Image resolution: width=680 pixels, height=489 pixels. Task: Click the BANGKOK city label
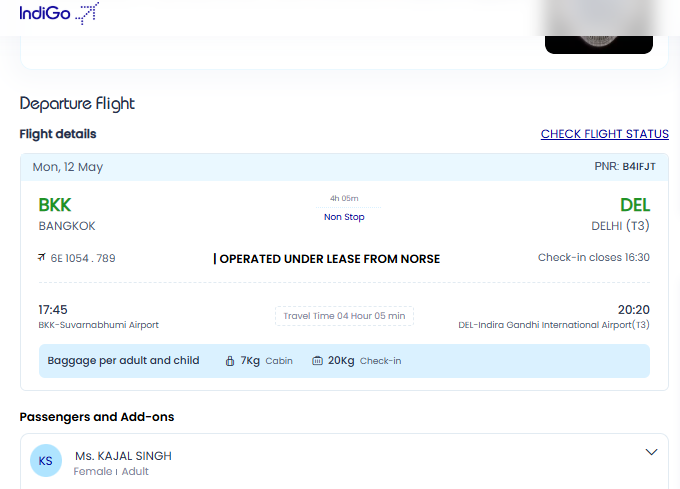click(67, 226)
